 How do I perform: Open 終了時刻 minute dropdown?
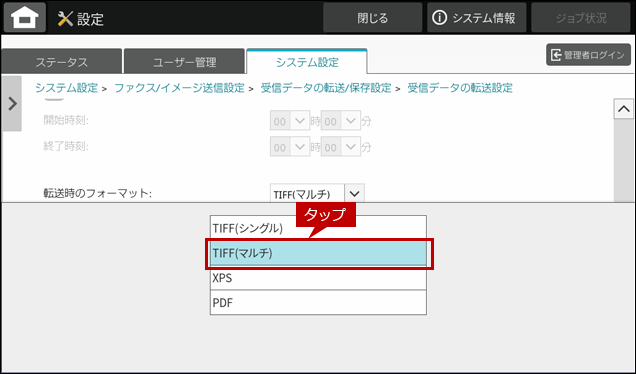[x=341, y=146]
